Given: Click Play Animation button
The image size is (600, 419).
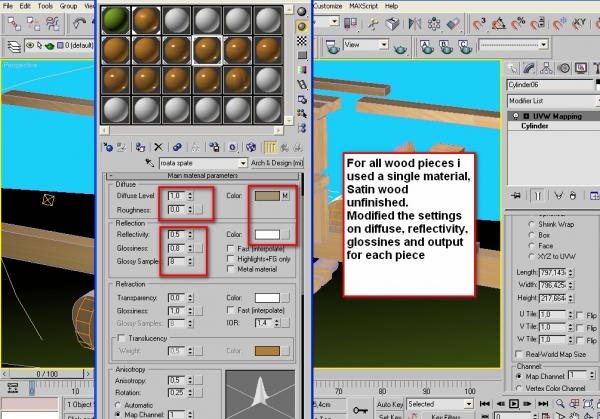Looking at the screenshot, I should (x=514, y=404).
